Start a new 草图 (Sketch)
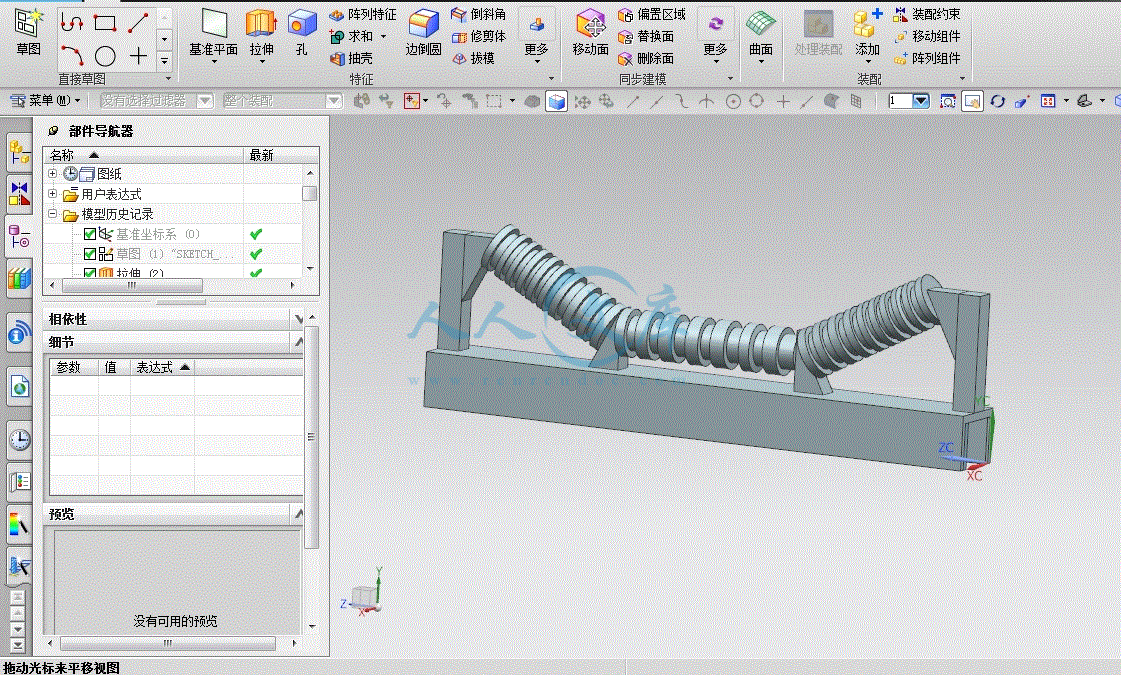The height and width of the screenshot is (675, 1121). (x=28, y=32)
